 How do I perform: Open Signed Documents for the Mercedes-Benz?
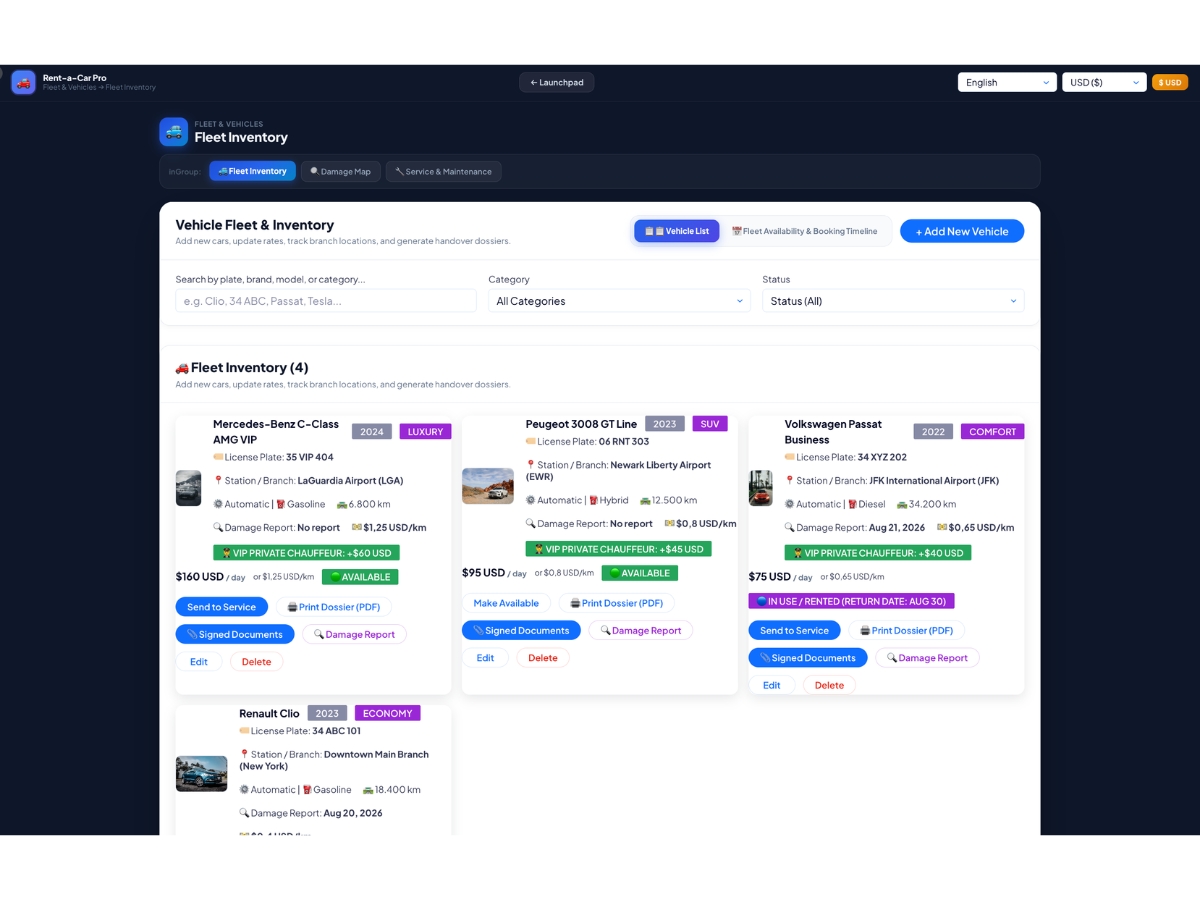pos(235,634)
